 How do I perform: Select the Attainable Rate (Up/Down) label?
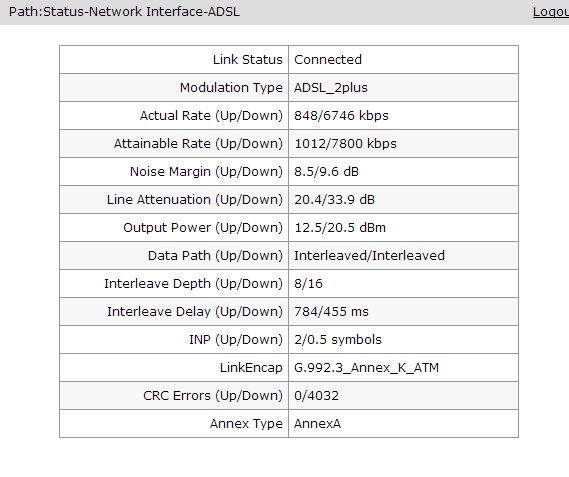[x=198, y=143]
